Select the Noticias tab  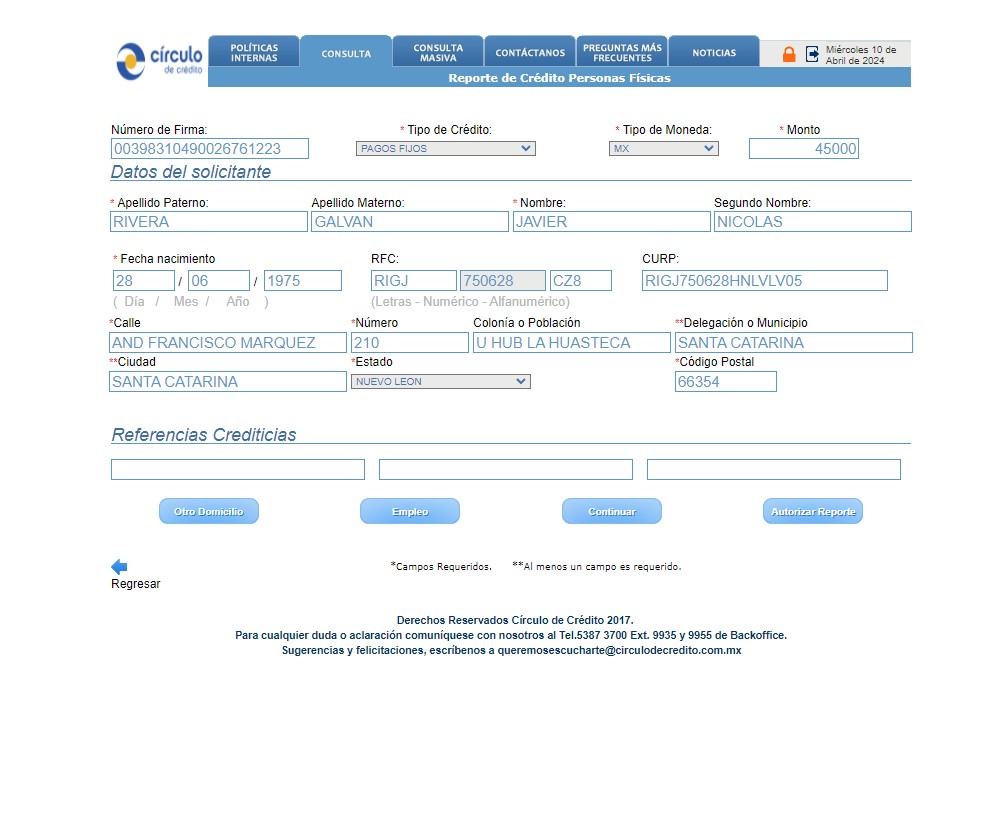[714, 53]
